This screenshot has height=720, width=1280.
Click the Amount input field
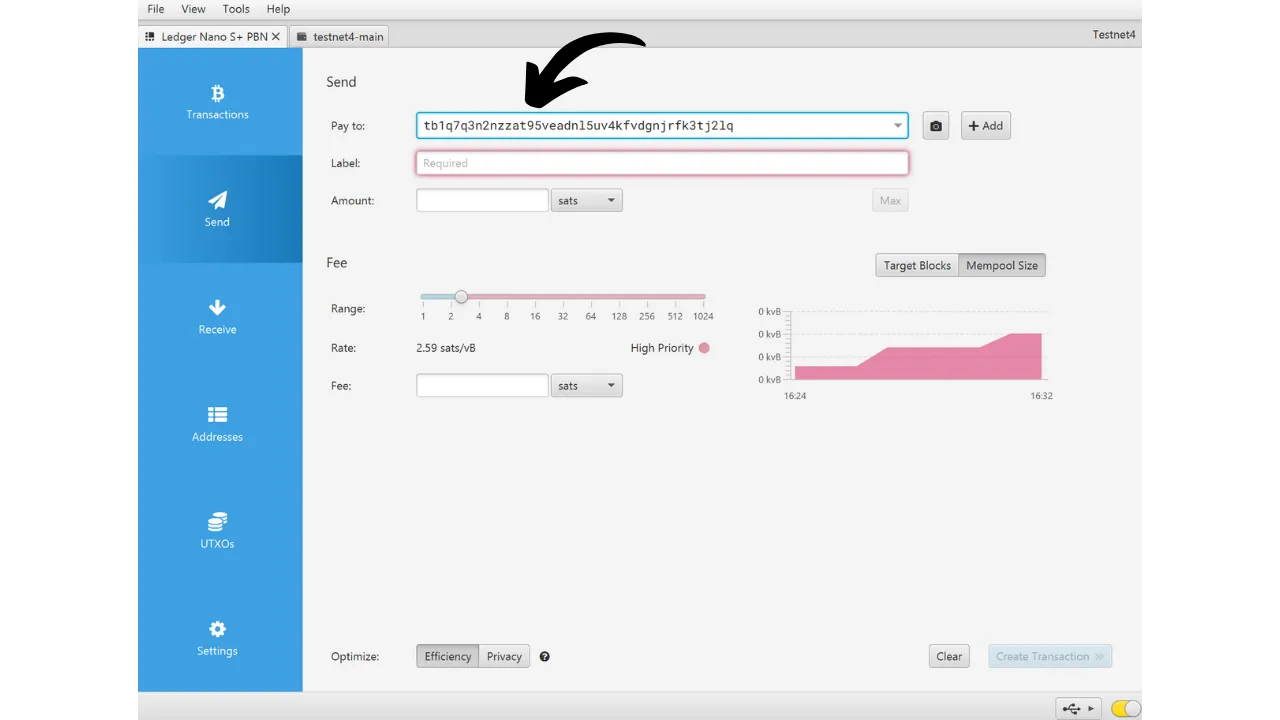pyautogui.click(x=482, y=201)
